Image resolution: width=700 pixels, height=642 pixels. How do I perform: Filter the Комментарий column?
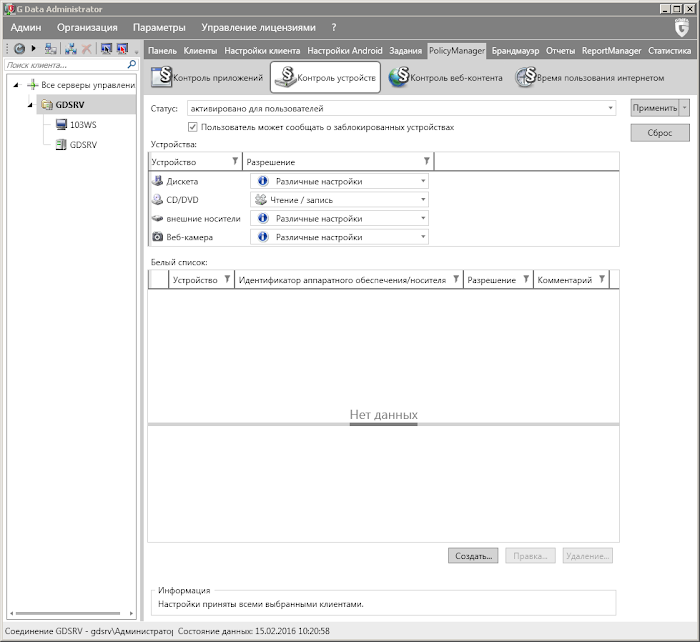coord(602,279)
